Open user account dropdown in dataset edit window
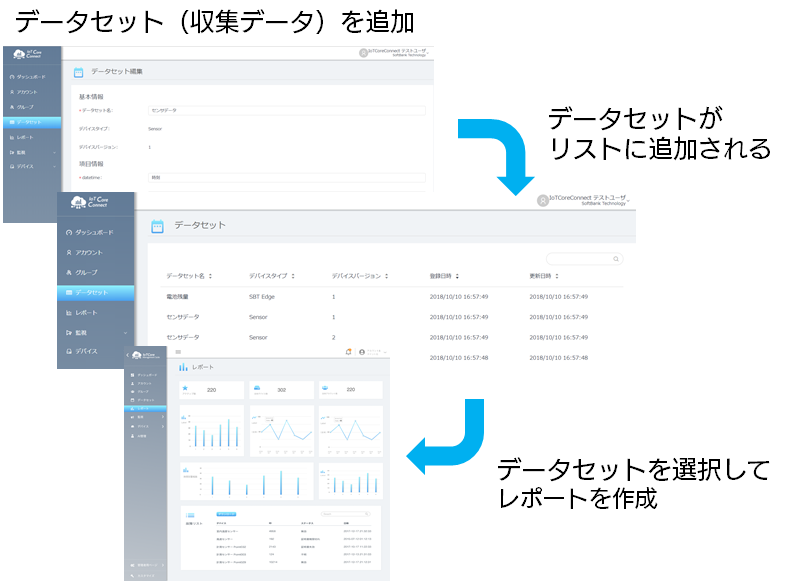 click(398, 52)
